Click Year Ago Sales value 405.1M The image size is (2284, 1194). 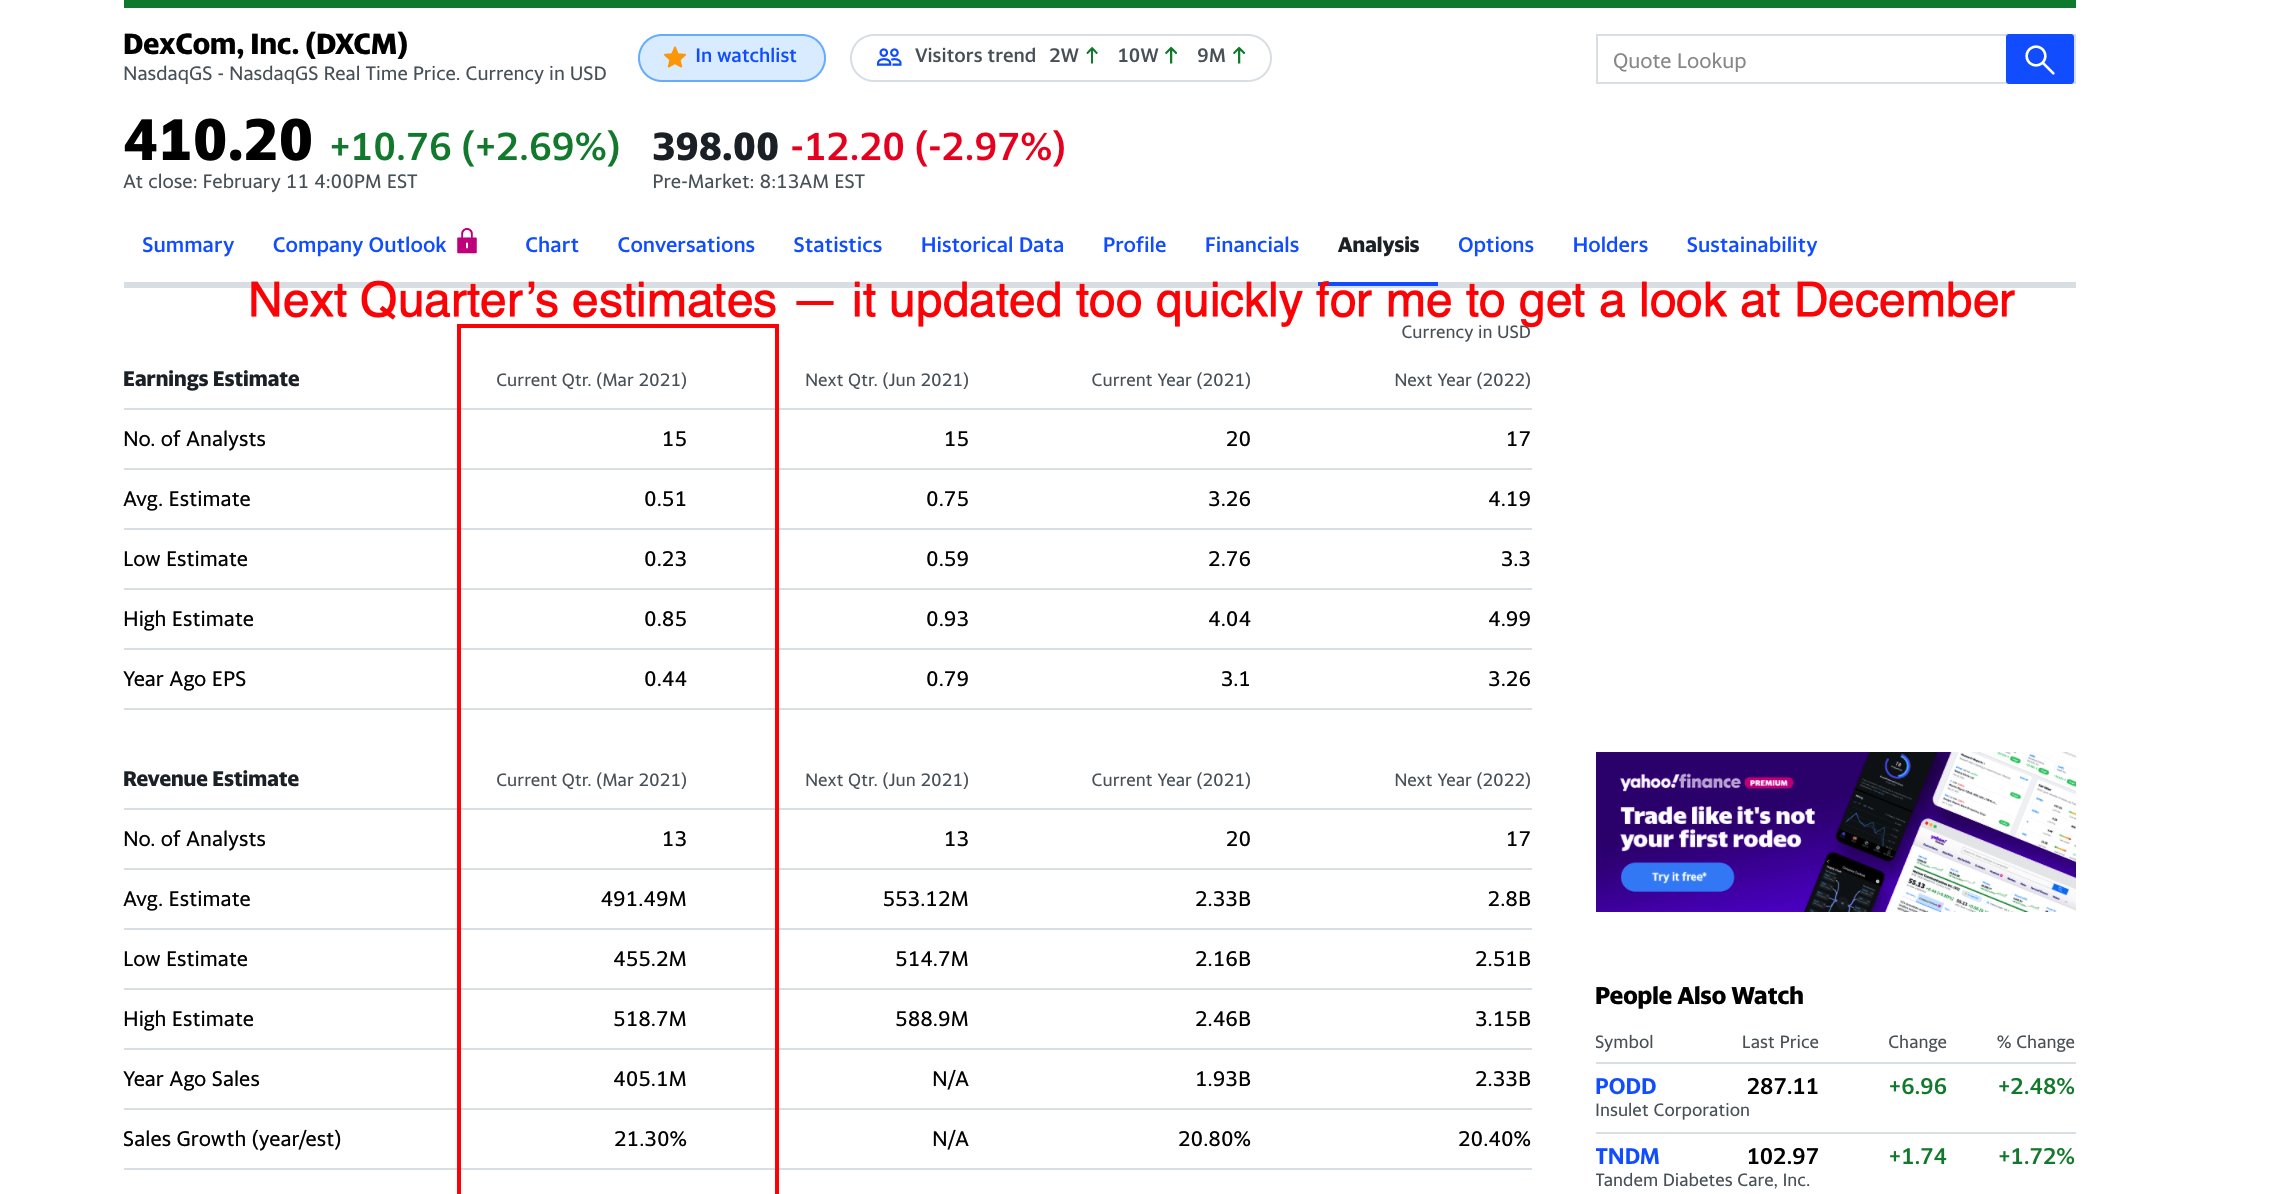click(650, 1079)
